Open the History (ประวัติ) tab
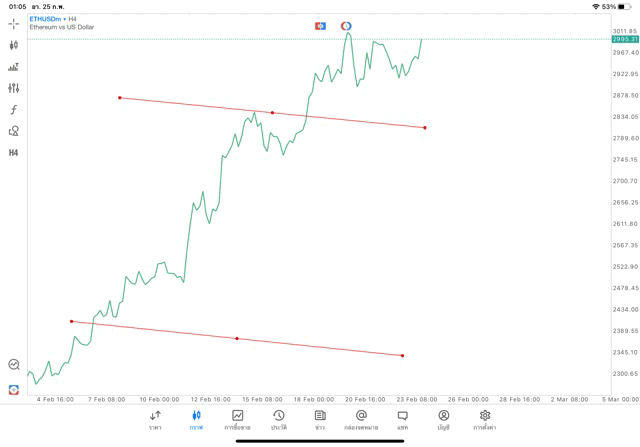Viewport: 640px width, 447px height. pos(278,419)
